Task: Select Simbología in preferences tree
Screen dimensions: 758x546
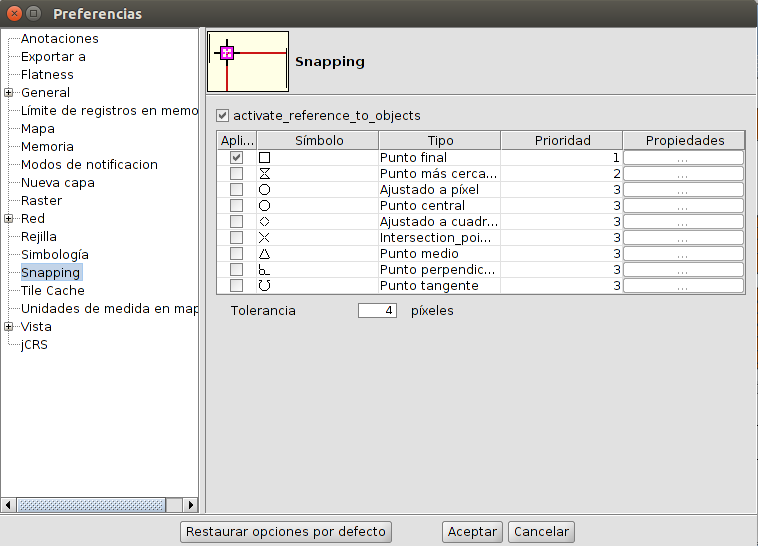Action: (x=54, y=255)
